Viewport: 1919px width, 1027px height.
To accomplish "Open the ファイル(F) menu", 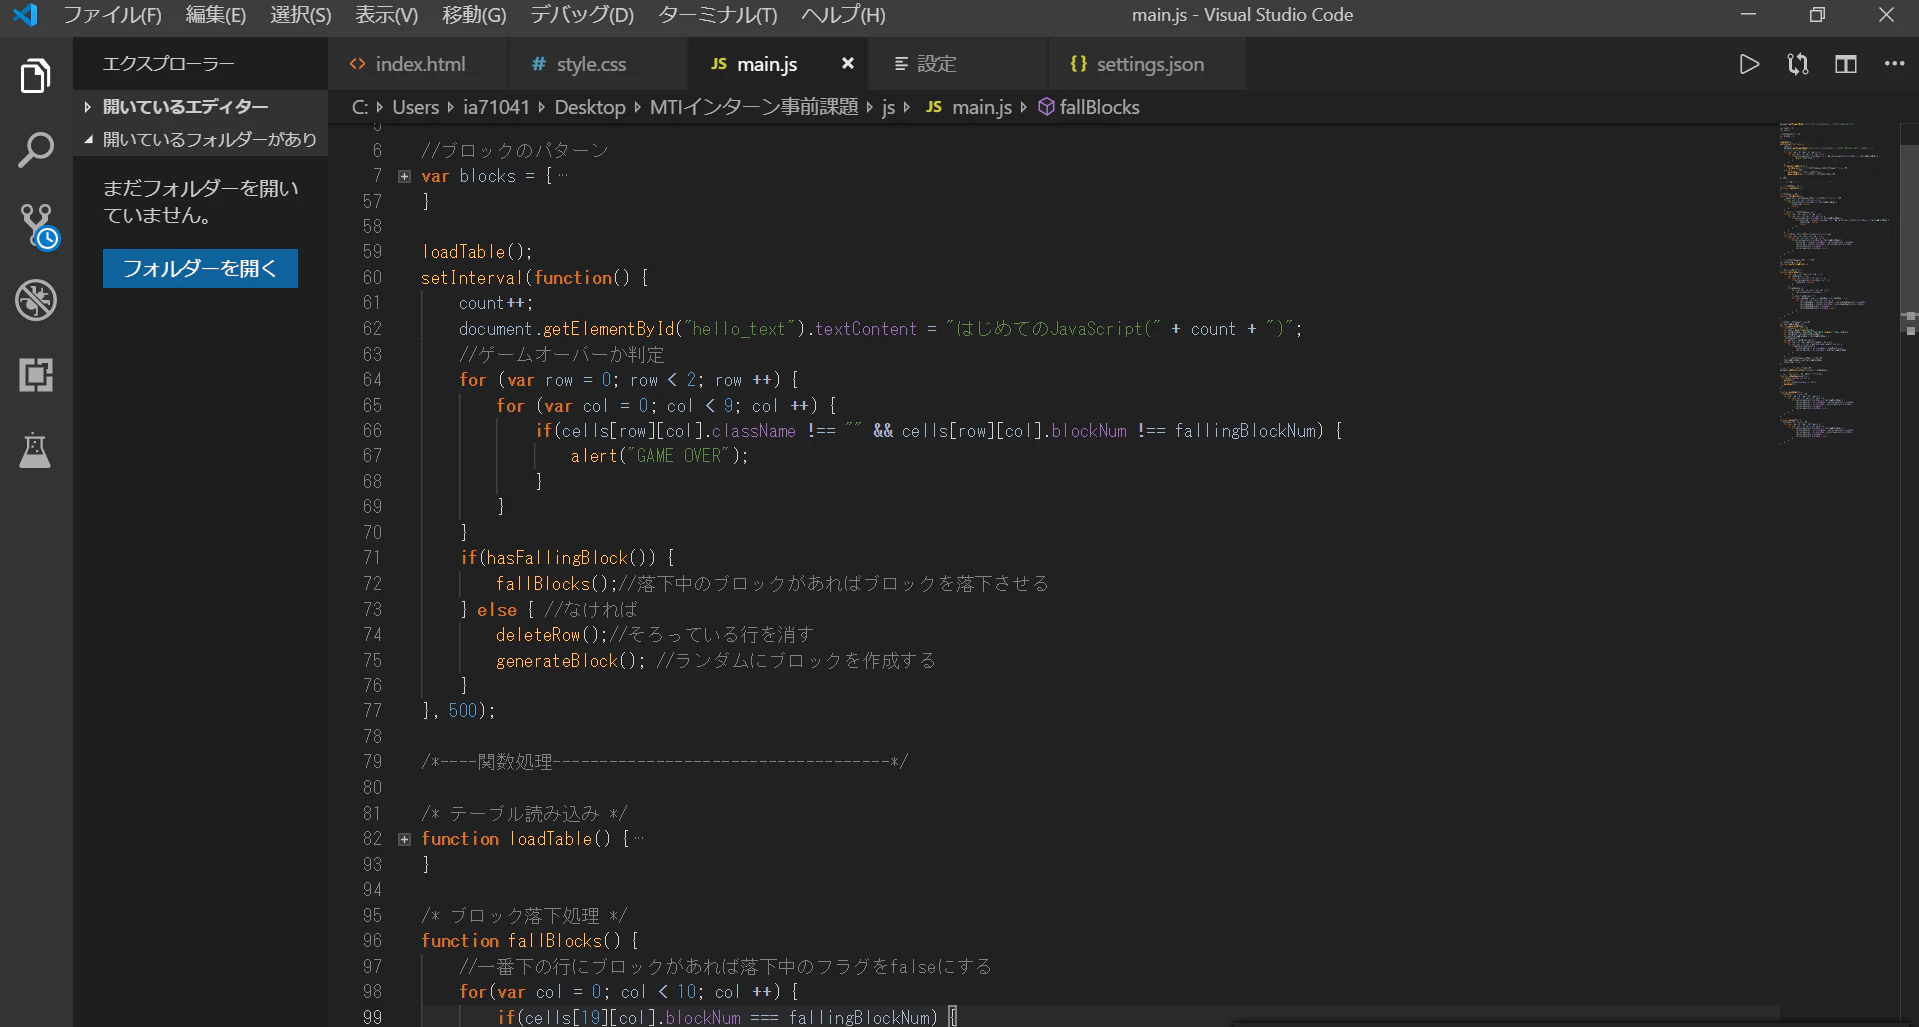I will tap(112, 15).
